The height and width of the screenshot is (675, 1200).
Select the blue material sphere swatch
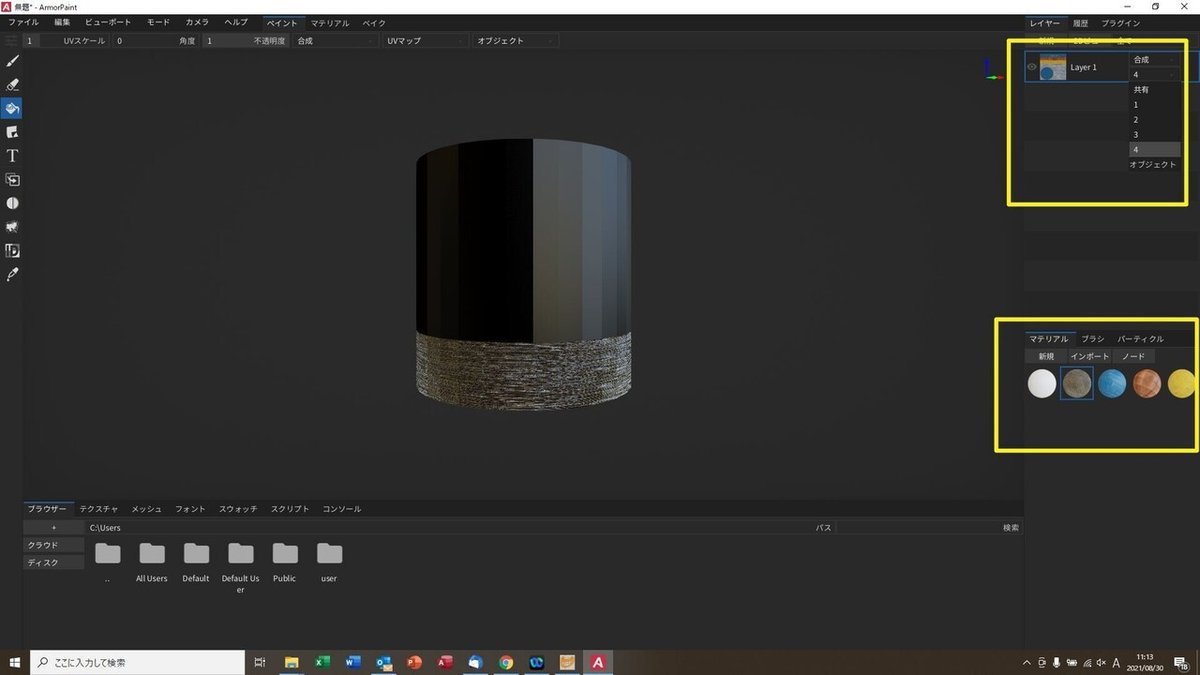click(1112, 383)
